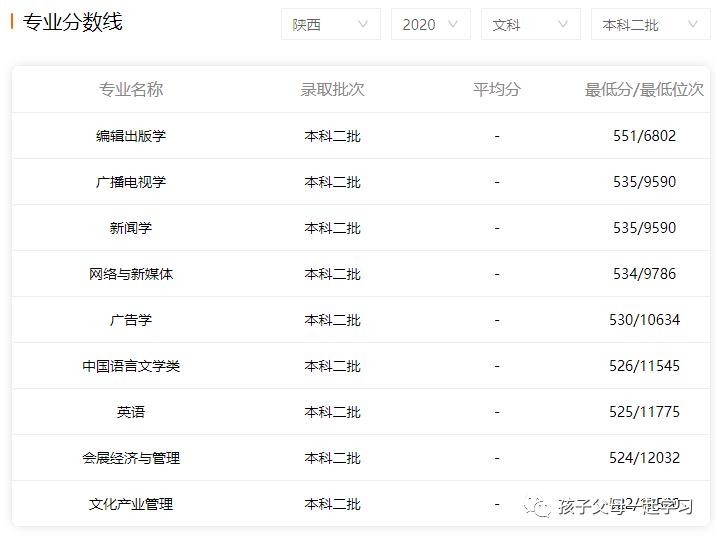Image resolution: width=716 pixels, height=538 pixels.
Task: Click the 专业分数线 section heading
Action: (x=72, y=22)
